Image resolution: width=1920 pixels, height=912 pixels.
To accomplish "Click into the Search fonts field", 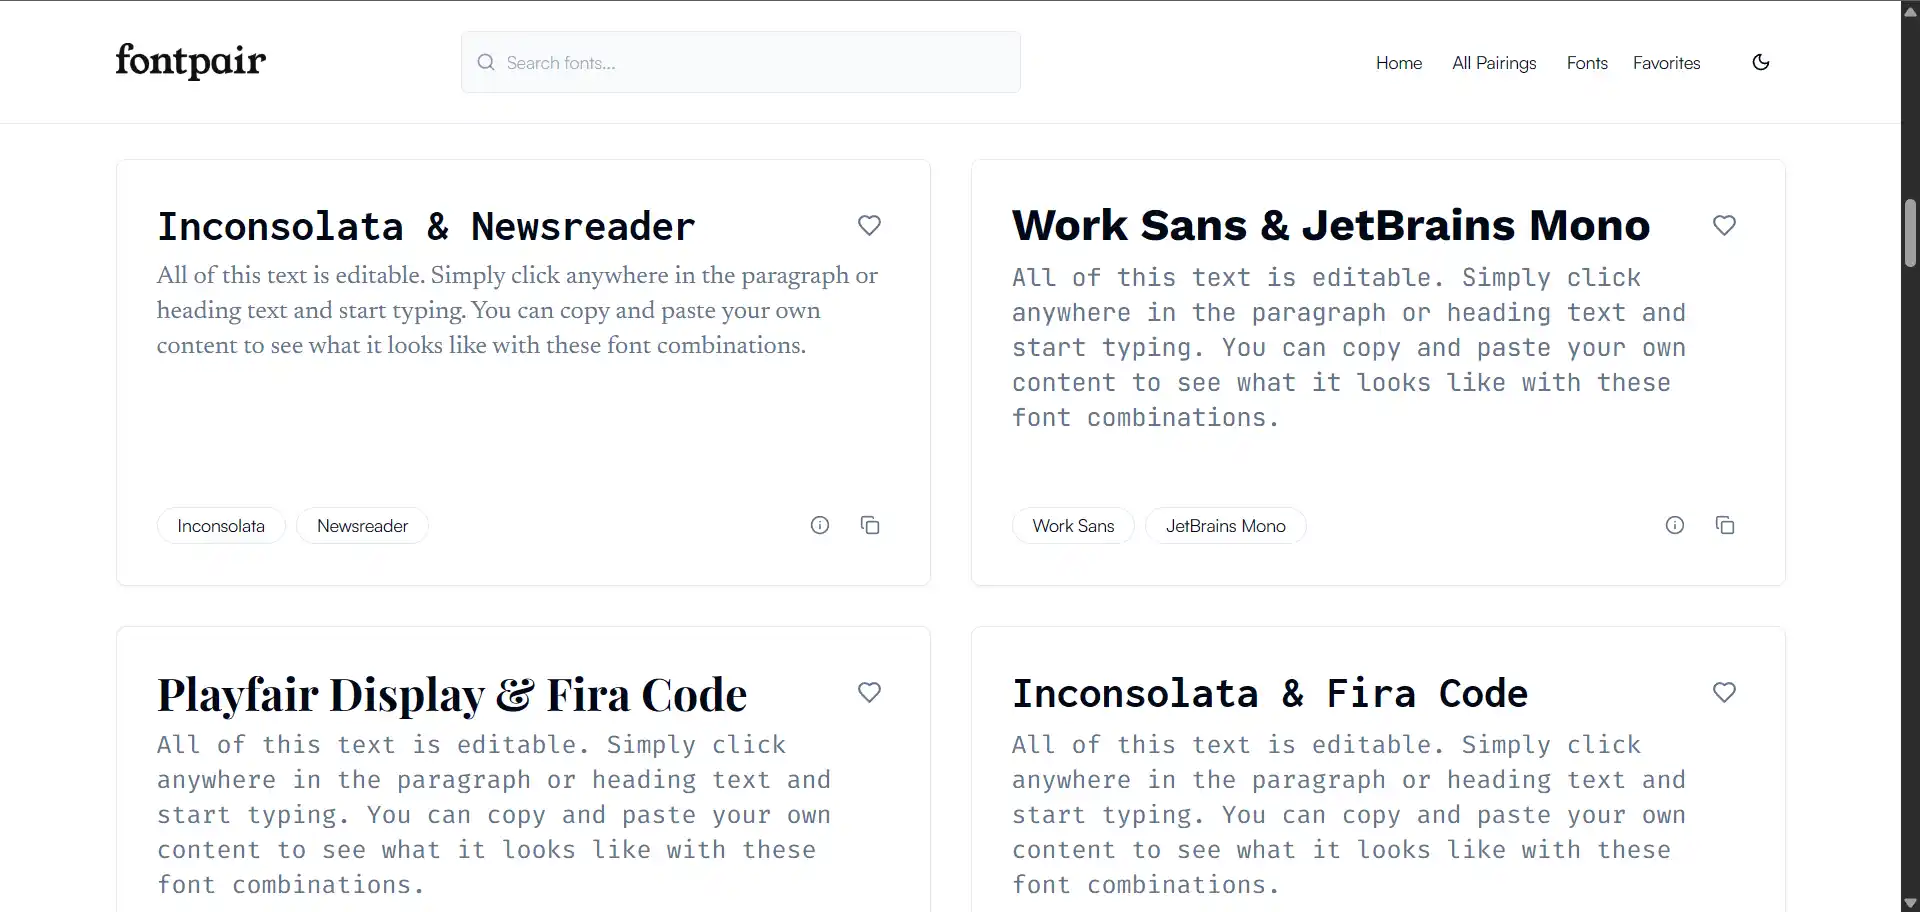I will (741, 62).
